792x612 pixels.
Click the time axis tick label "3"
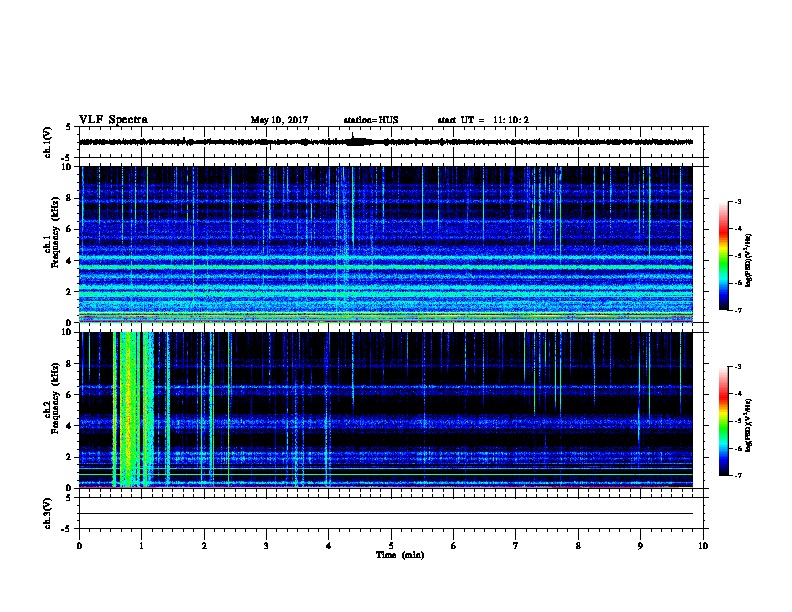[x=266, y=545]
